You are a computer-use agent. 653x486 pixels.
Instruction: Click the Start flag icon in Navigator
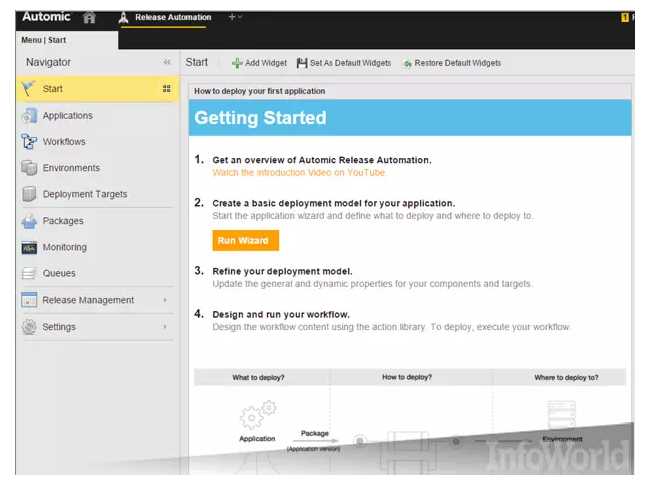pyautogui.click(x=28, y=88)
